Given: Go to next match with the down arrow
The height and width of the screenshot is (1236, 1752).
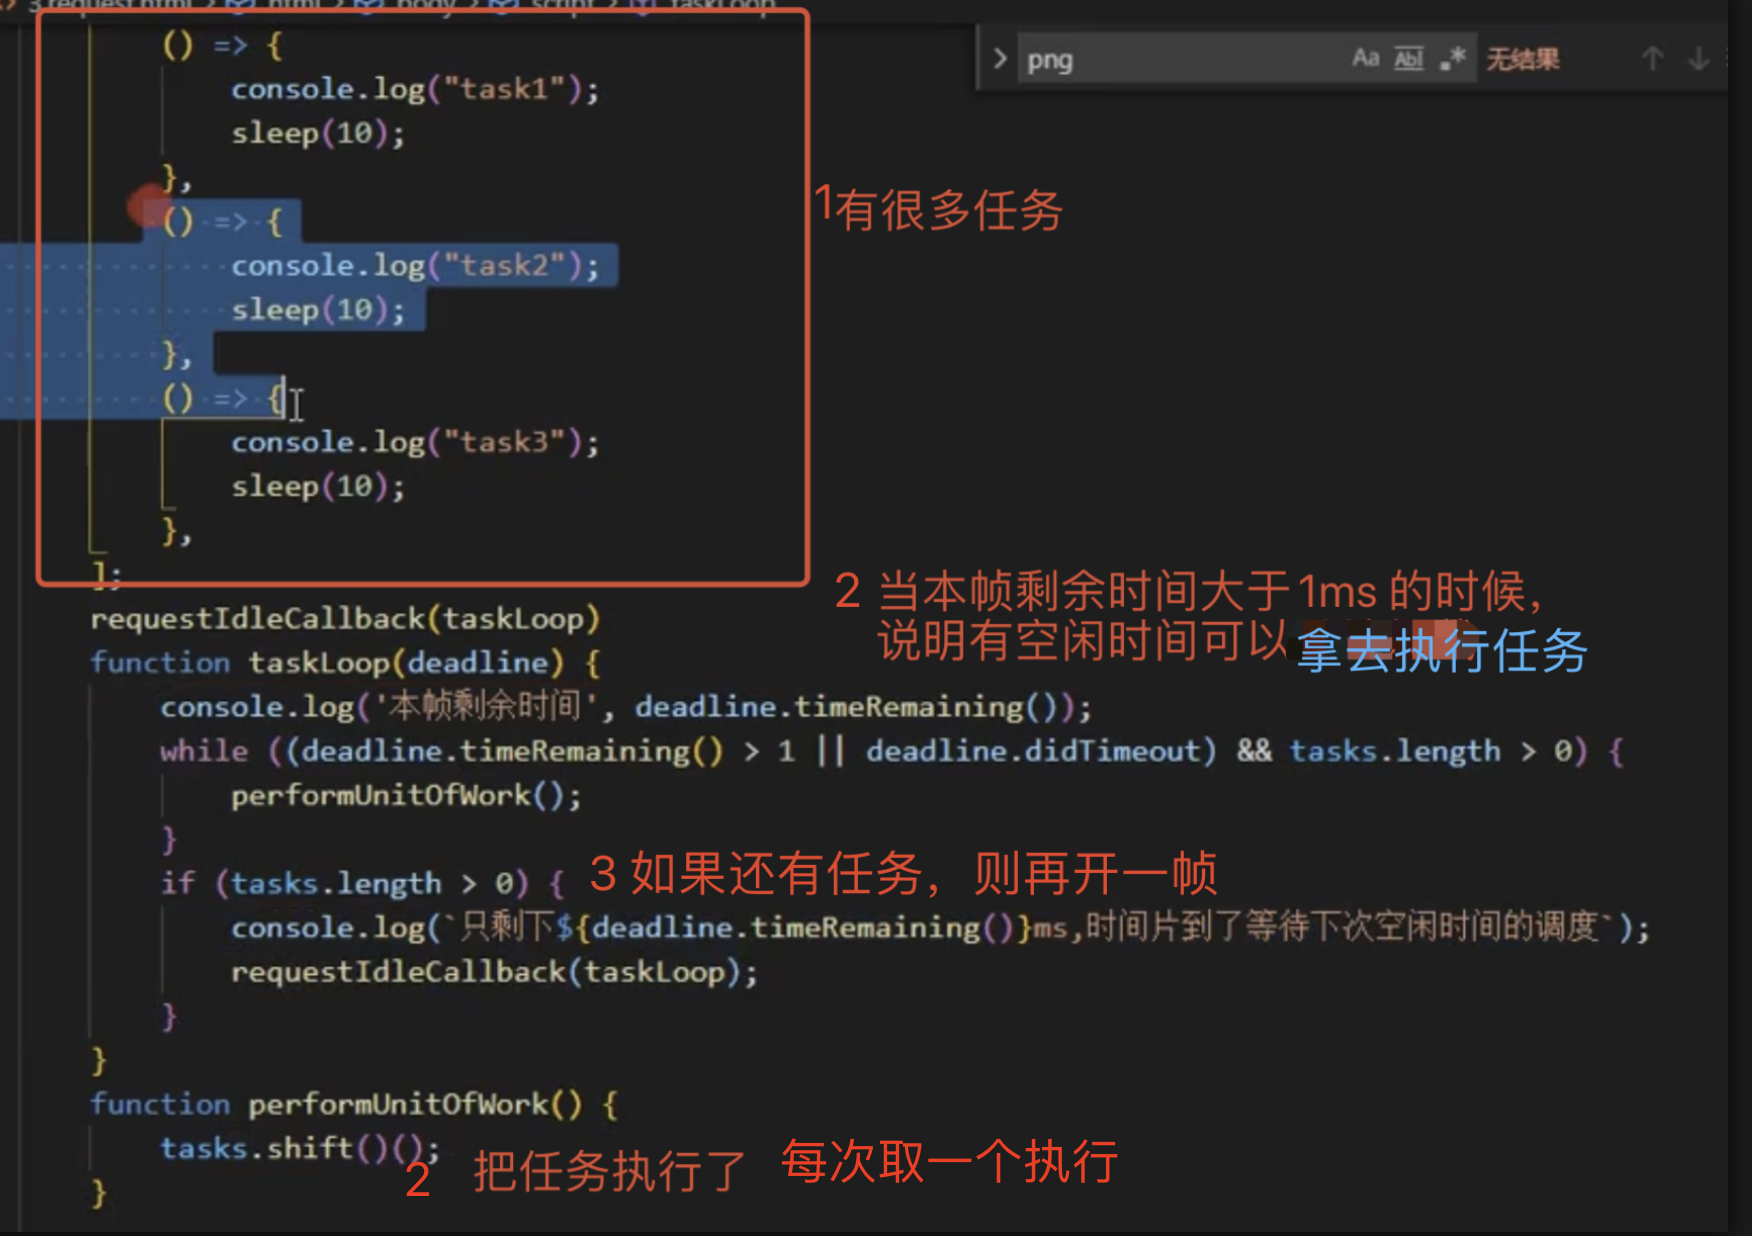Looking at the screenshot, I should [x=1699, y=59].
